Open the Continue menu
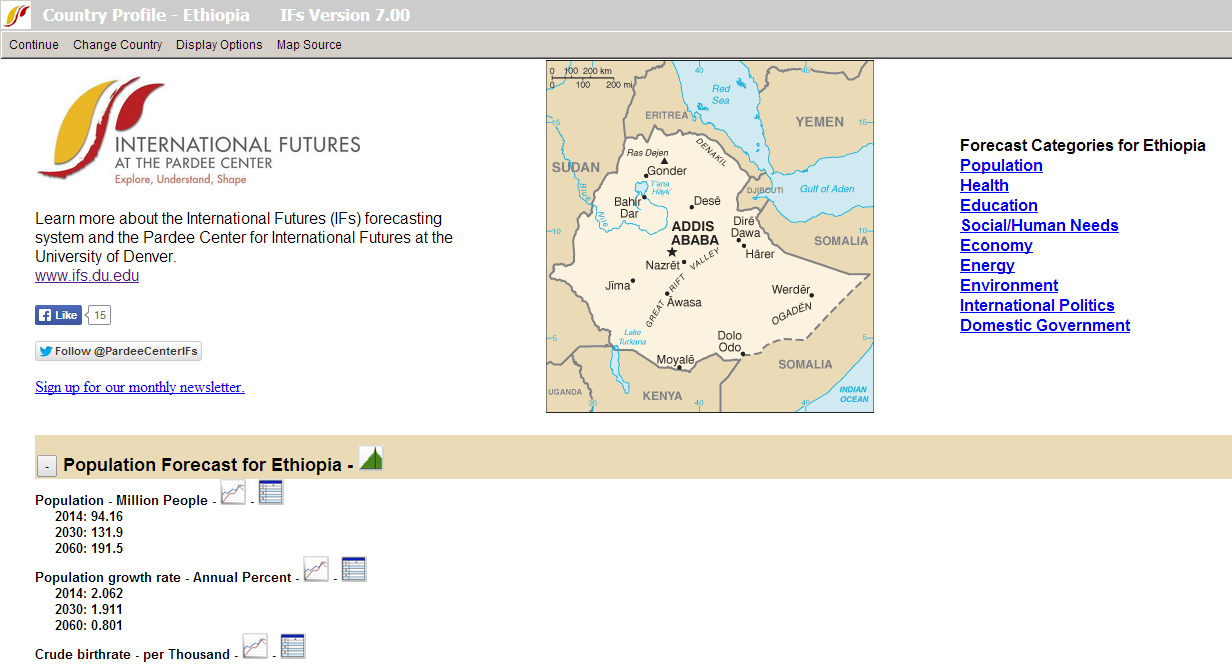The height and width of the screenshot is (665, 1232). point(34,45)
